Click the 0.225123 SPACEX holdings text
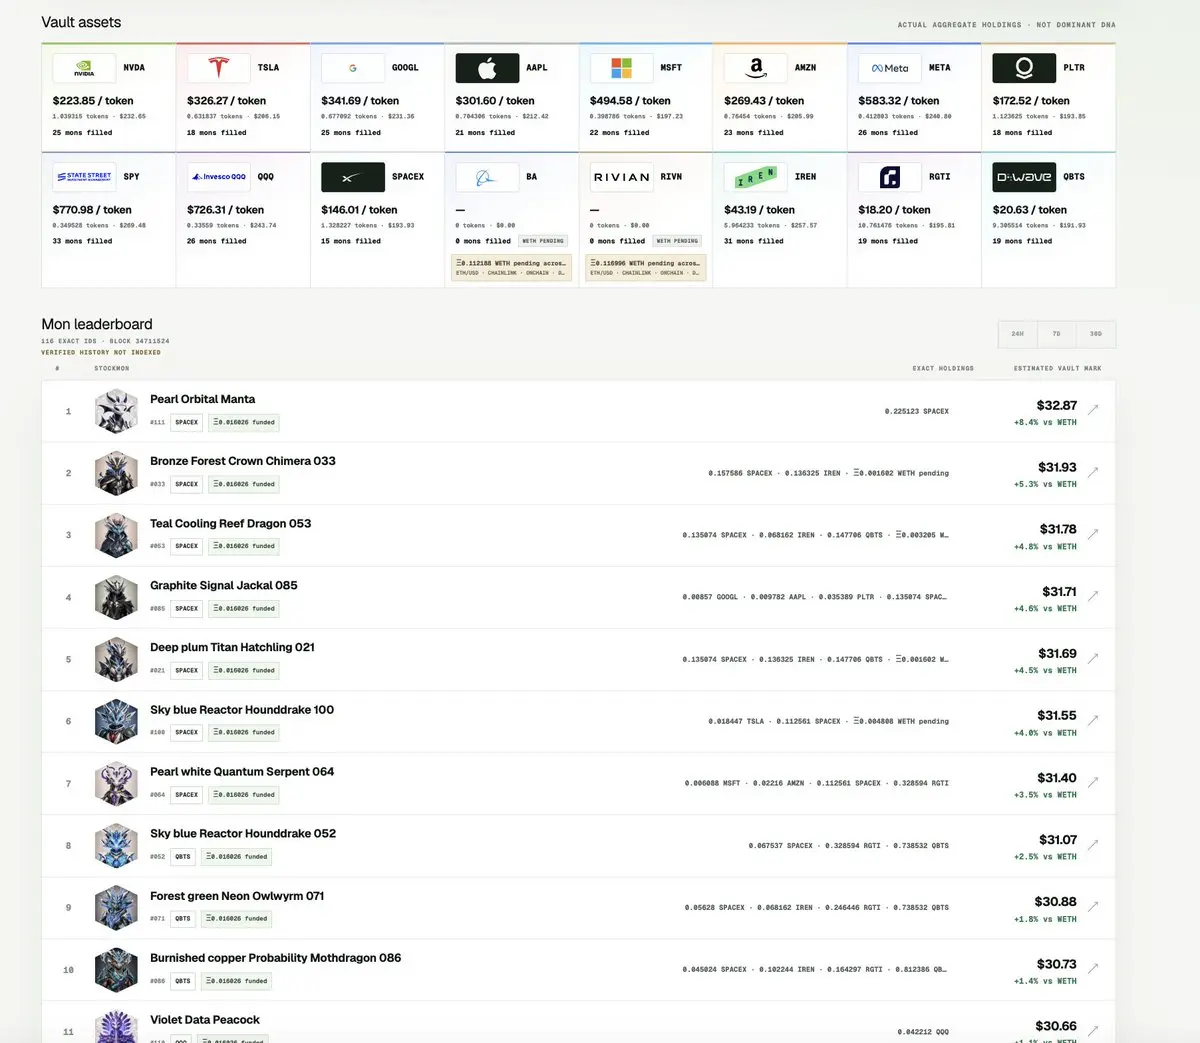This screenshot has height=1043, width=1200. [x=917, y=411]
